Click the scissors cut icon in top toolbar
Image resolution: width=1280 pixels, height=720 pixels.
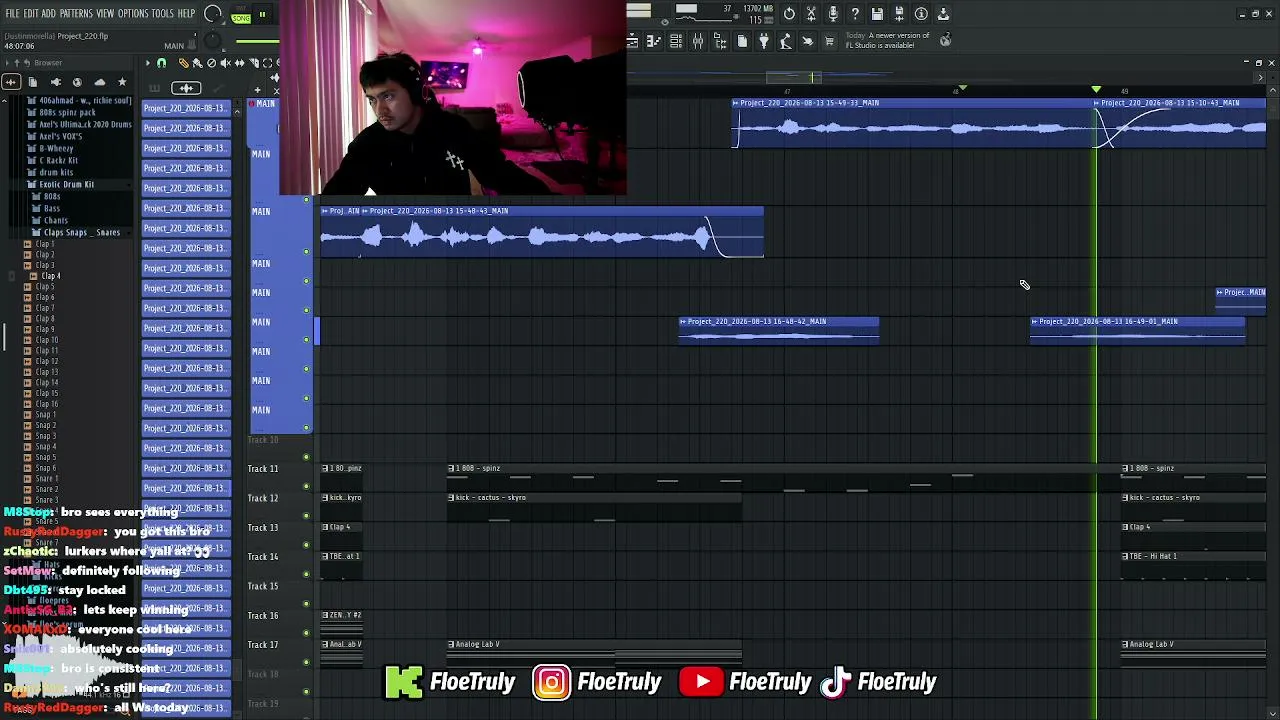pyautogui.click(x=811, y=14)
